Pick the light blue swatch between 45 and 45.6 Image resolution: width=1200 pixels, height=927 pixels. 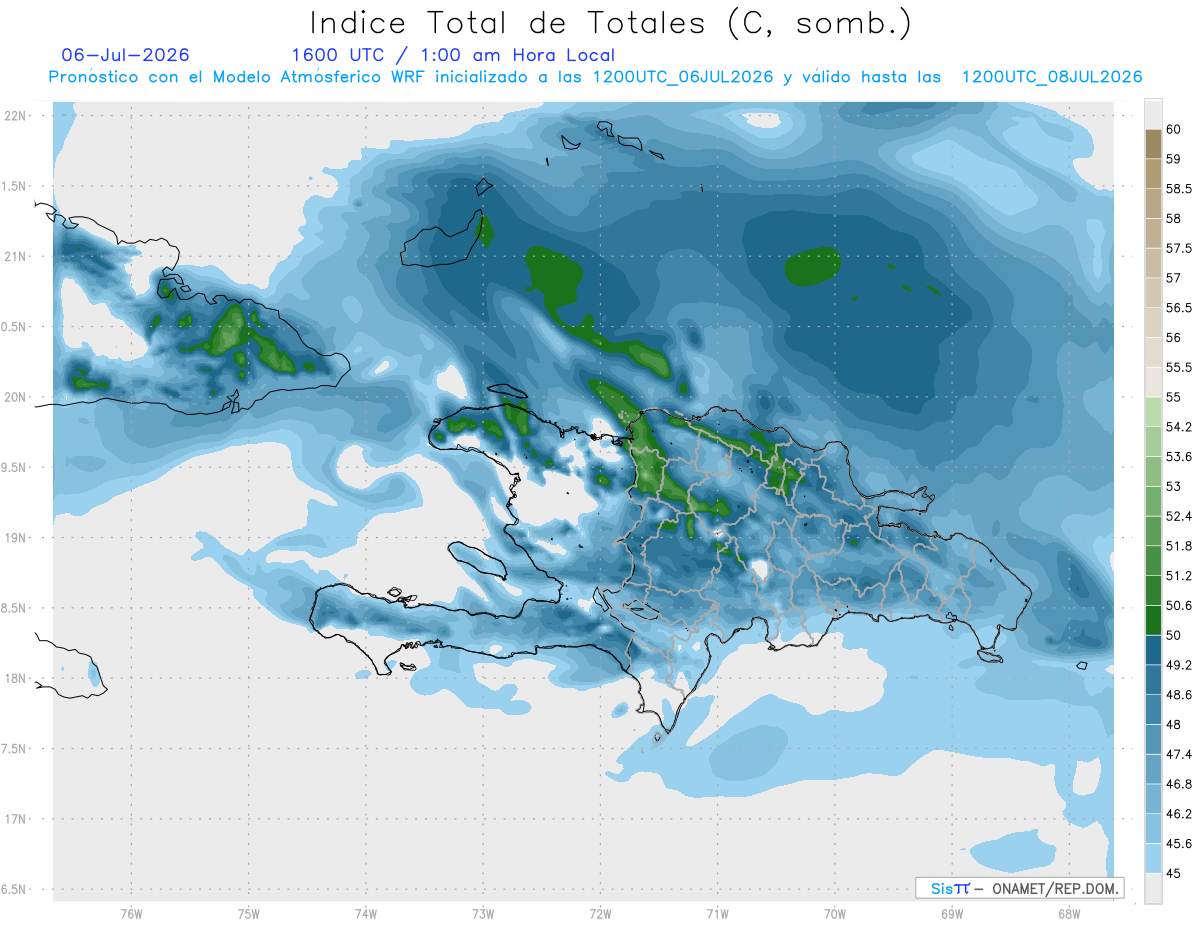[x=1153, y=858]
